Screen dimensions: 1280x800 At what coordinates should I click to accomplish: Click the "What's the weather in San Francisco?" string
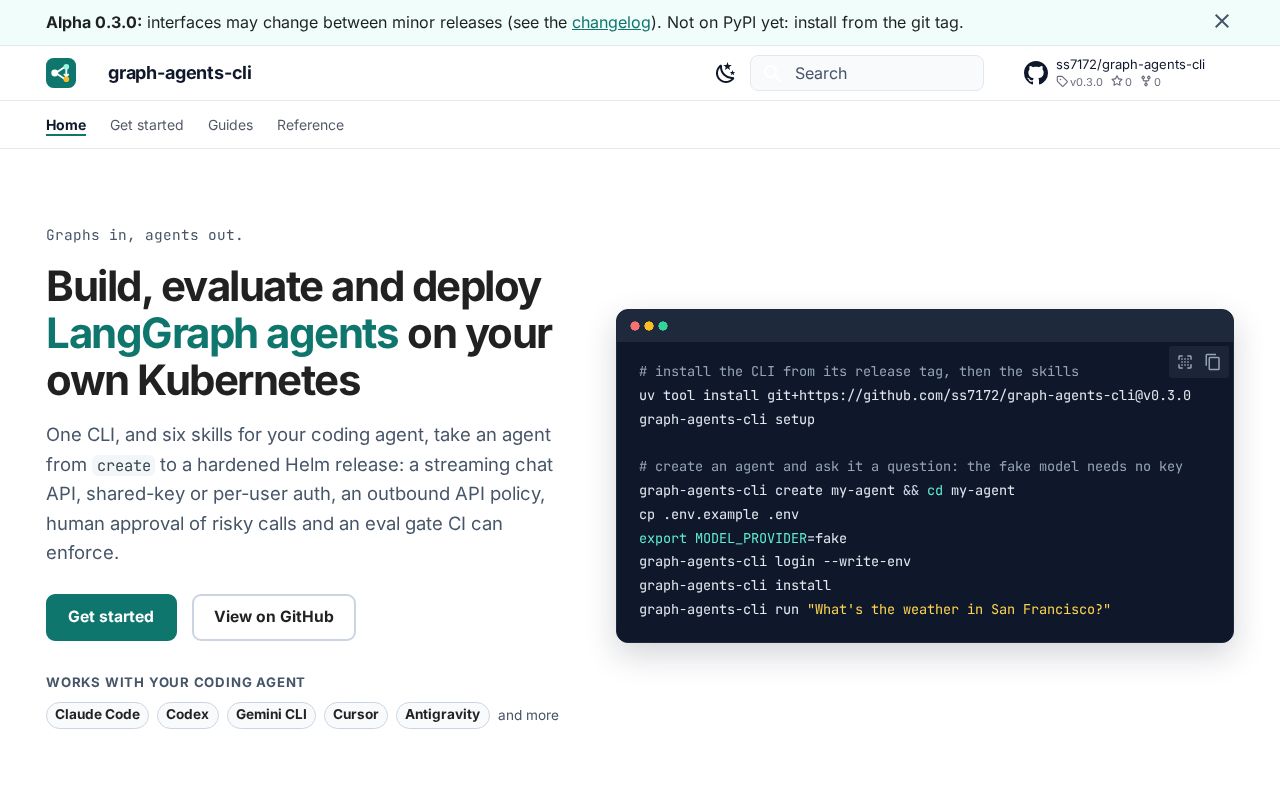[959, 609]
